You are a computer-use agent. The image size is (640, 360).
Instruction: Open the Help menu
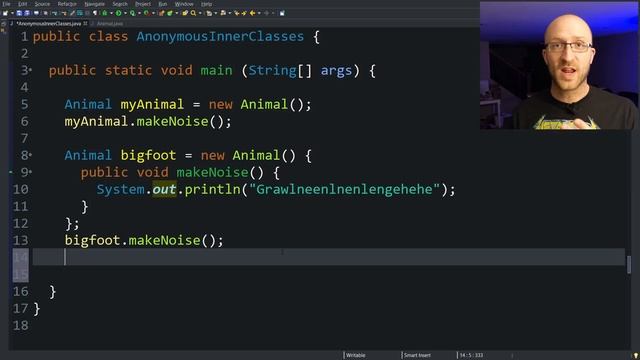coord(207,4)
